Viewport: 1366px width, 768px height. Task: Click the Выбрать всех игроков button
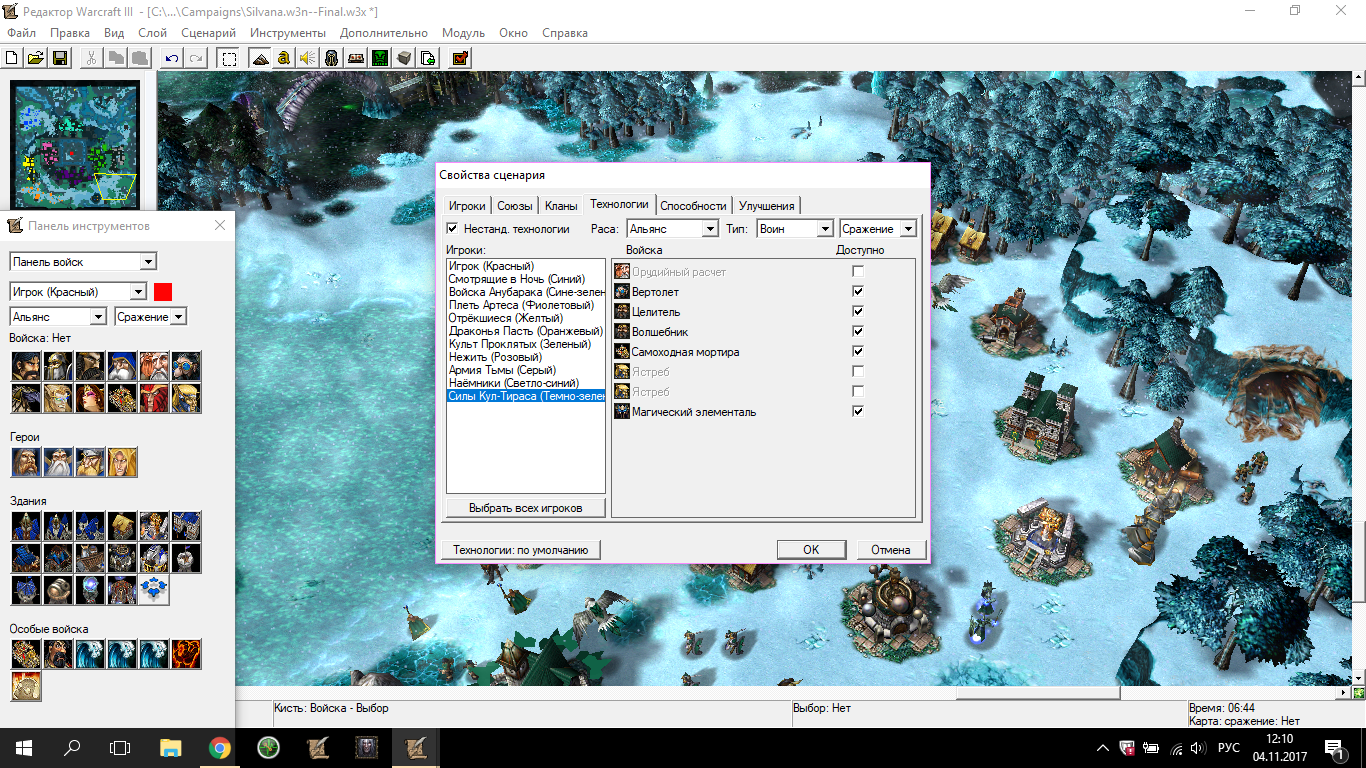pyautogui.click(x=526, y=508)
